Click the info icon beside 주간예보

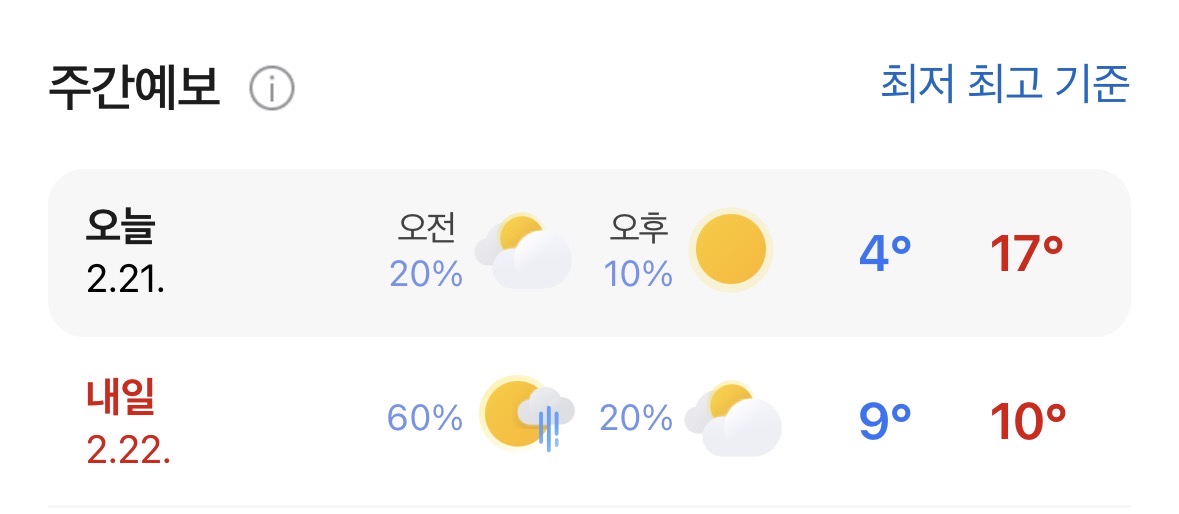pos(271,90)
